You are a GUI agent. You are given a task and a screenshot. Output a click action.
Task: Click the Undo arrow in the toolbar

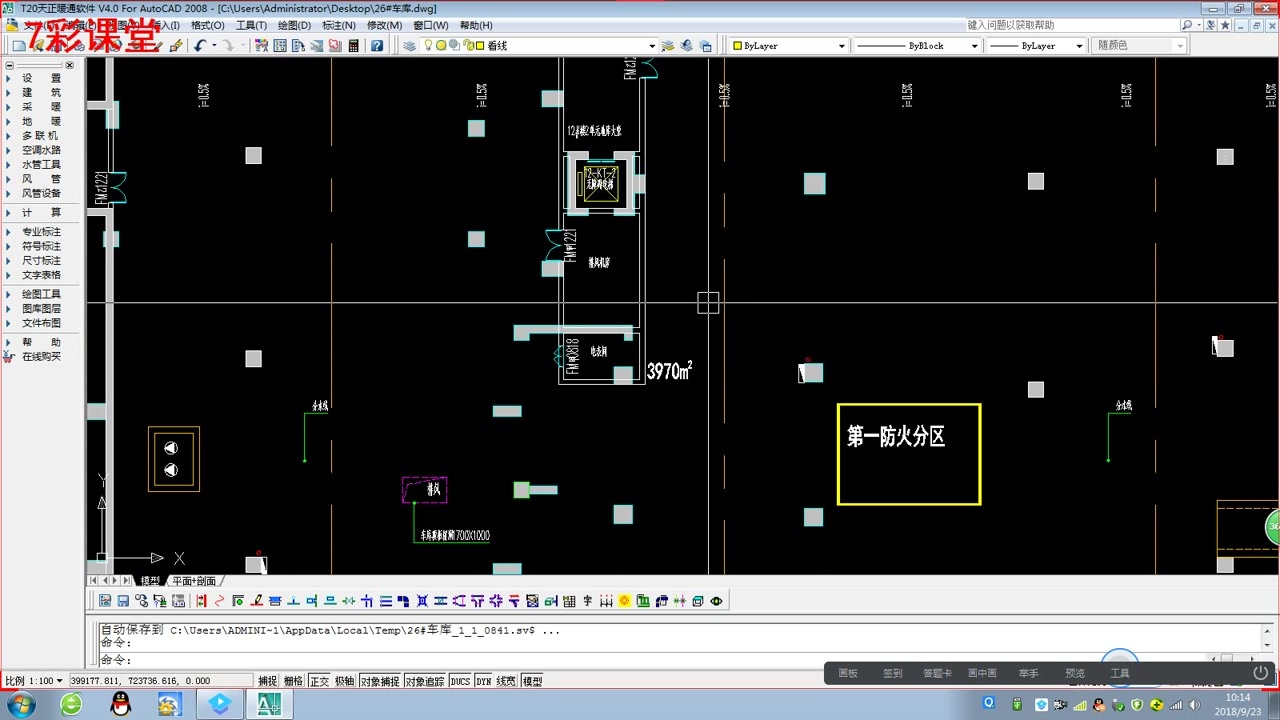(x=200, y=46)
